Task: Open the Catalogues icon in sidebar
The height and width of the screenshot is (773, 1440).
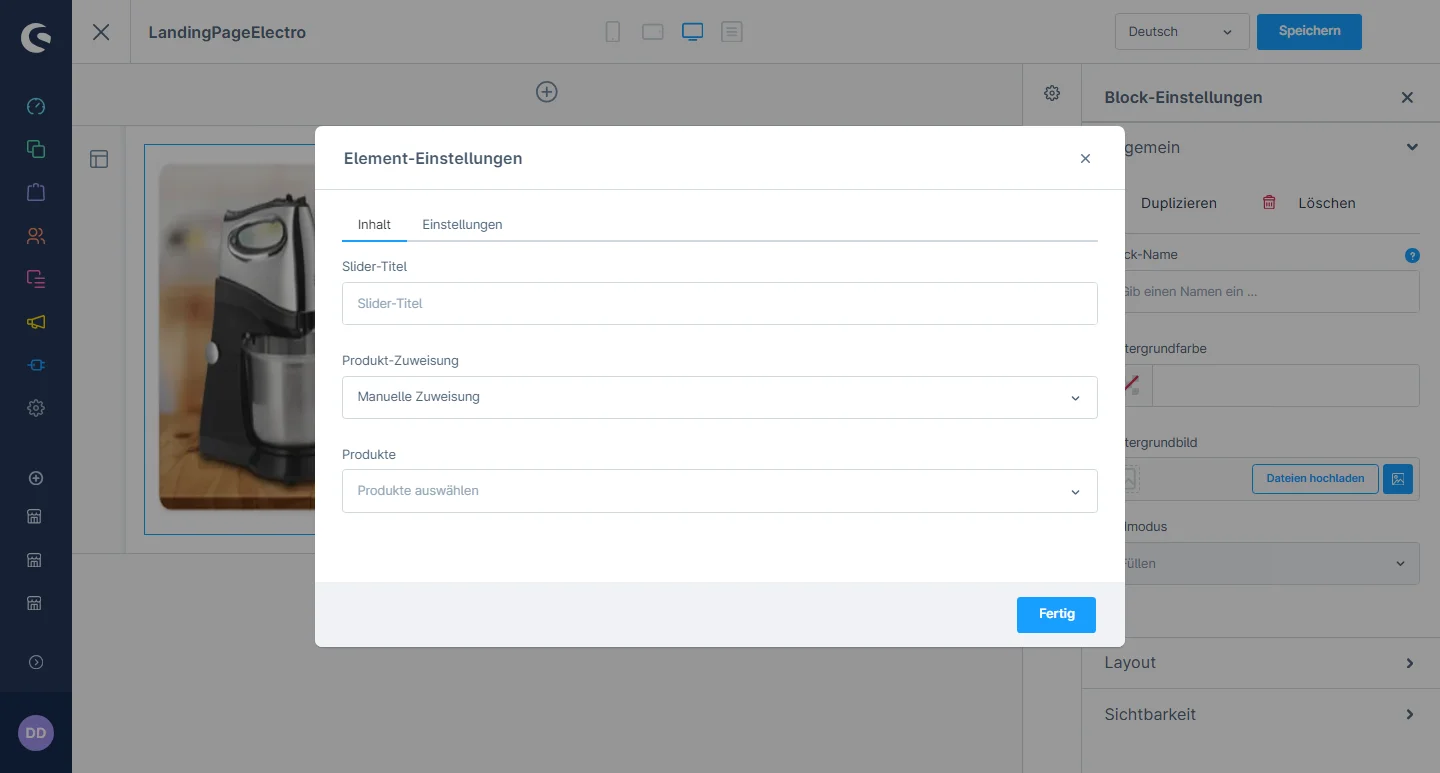Action: tap(36, 149)
